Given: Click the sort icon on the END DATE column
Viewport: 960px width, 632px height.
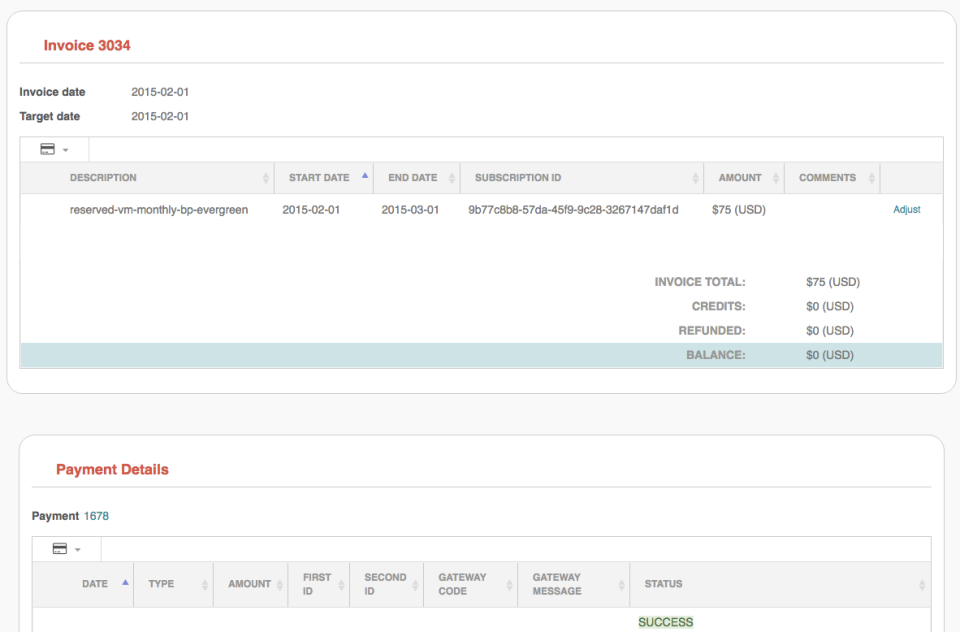Looking at the screenshot, I should pos(451,176).
